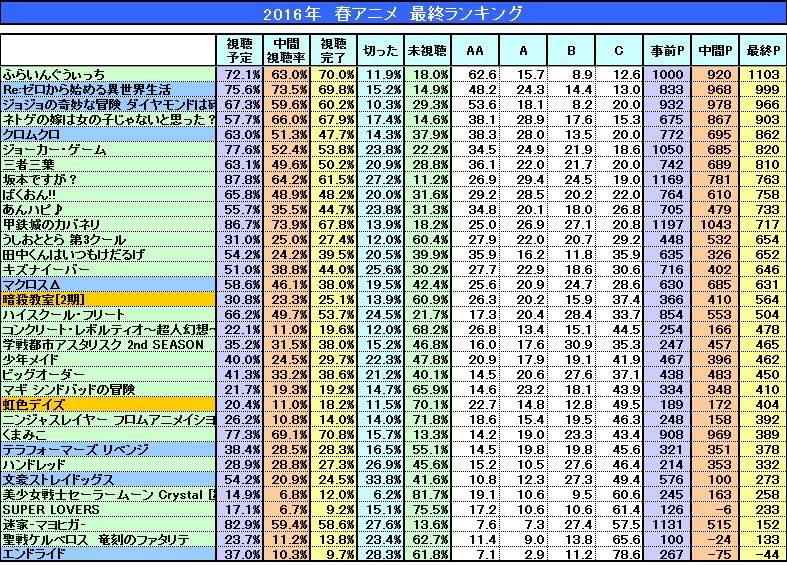Image resolution: width=787 pixels, height=565 pixels.
Task: Select final points cell '1103' for ふらいんぐうぃっち
Action: pos(763,75)
